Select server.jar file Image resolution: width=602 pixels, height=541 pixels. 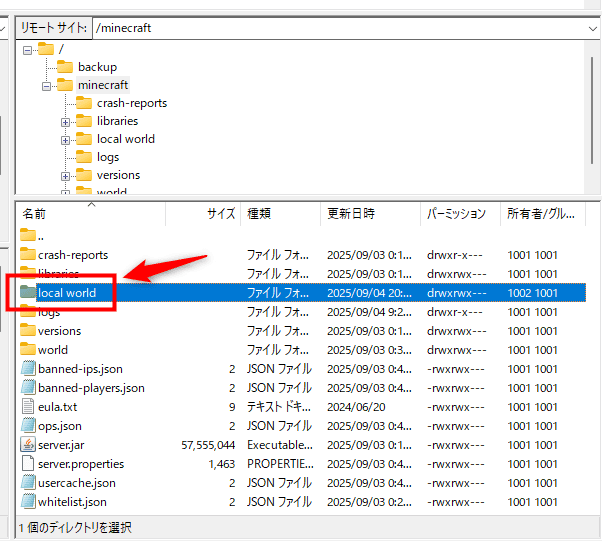coord(61,445)
